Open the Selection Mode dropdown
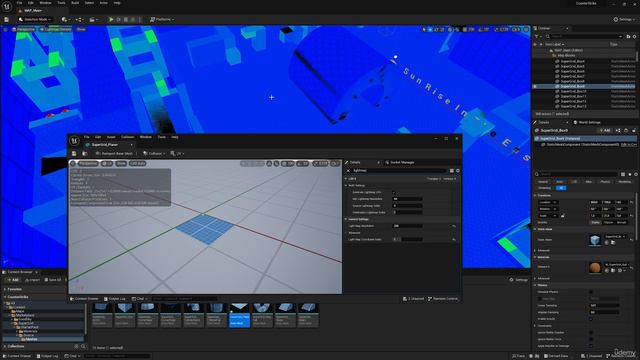 click(x=35, y=19)
